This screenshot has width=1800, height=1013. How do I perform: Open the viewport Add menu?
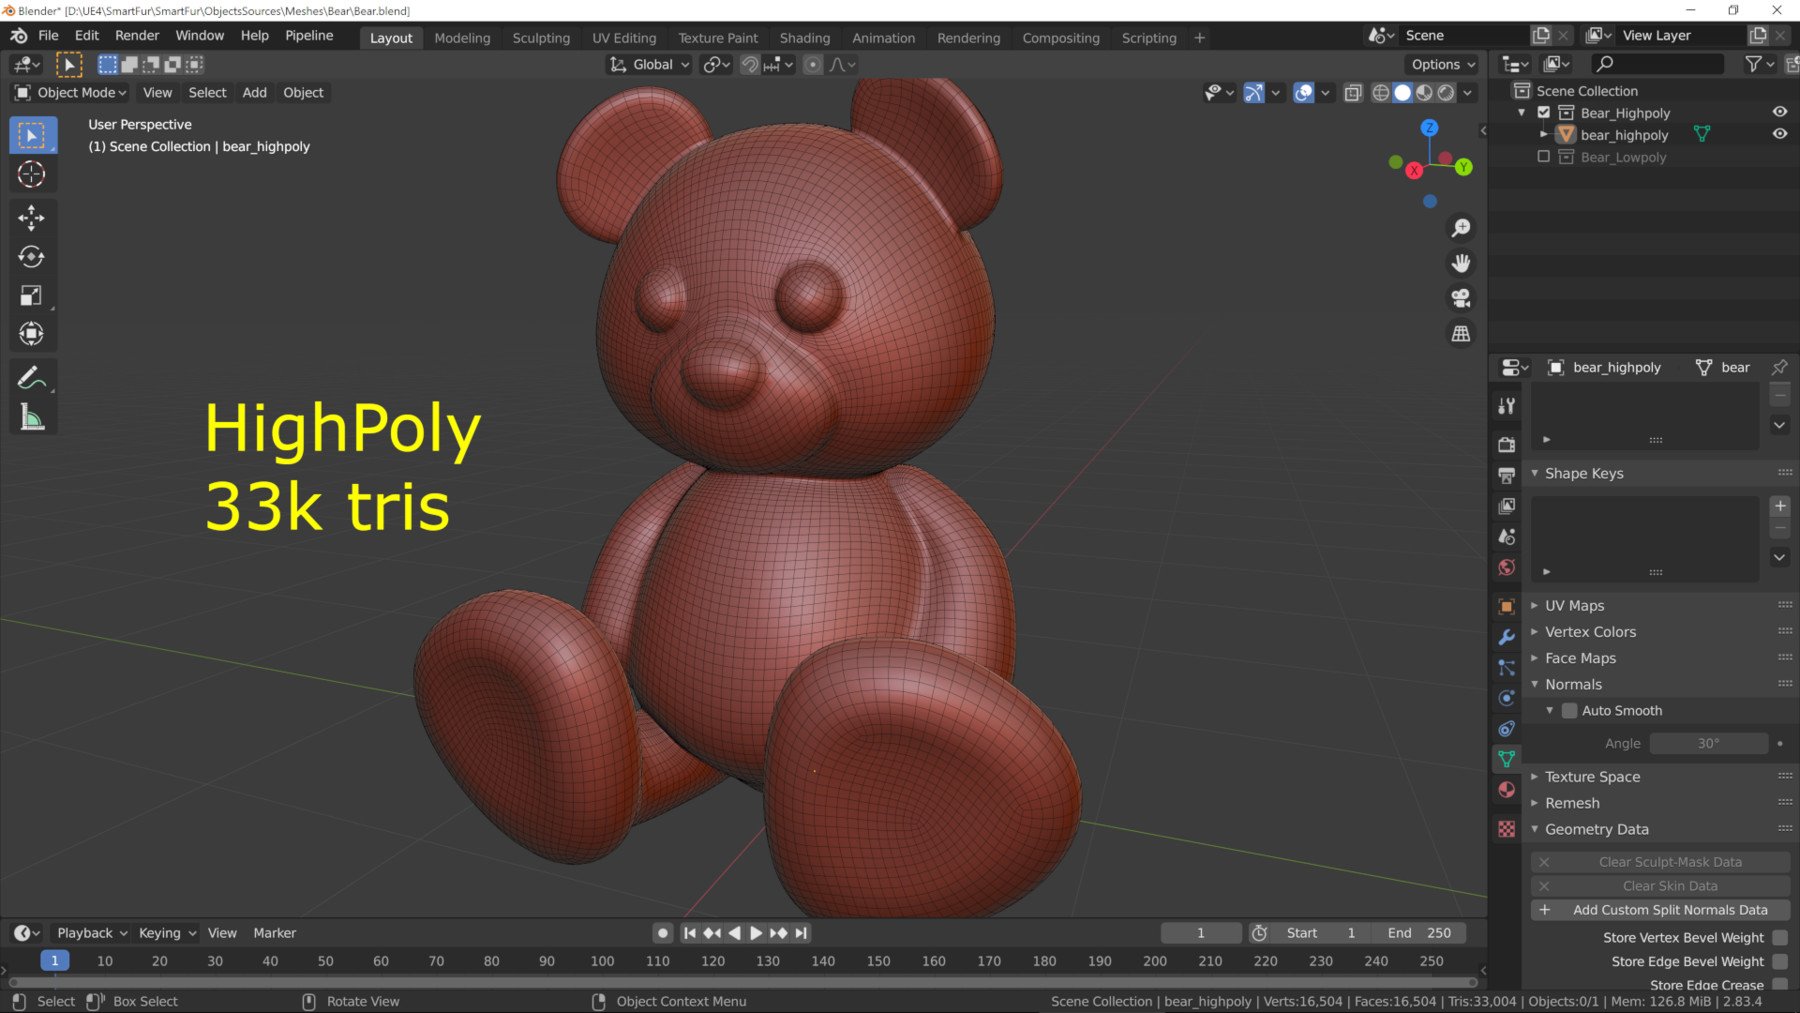[255, 93]
